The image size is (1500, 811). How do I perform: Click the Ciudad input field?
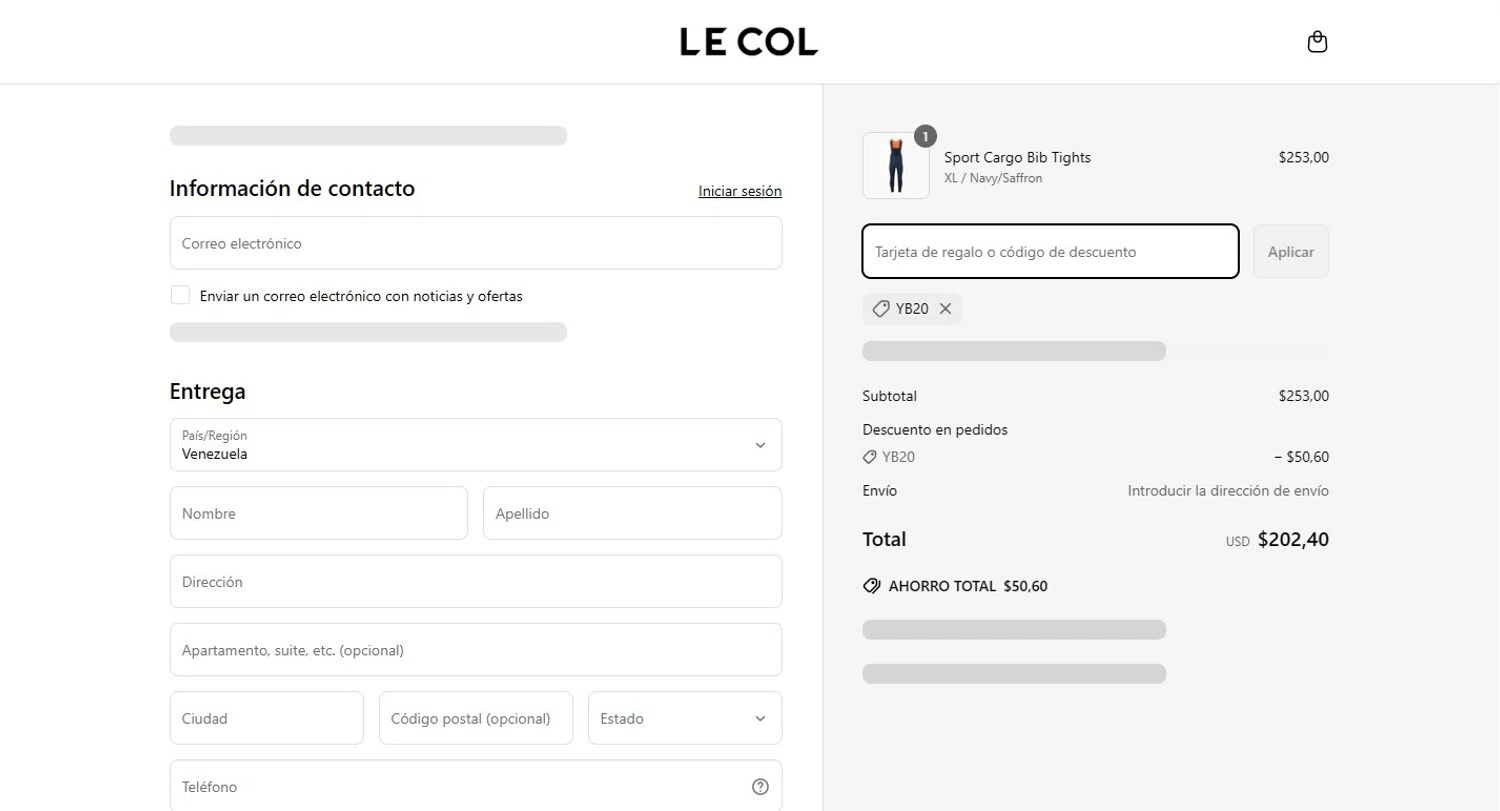pos(267,718)
